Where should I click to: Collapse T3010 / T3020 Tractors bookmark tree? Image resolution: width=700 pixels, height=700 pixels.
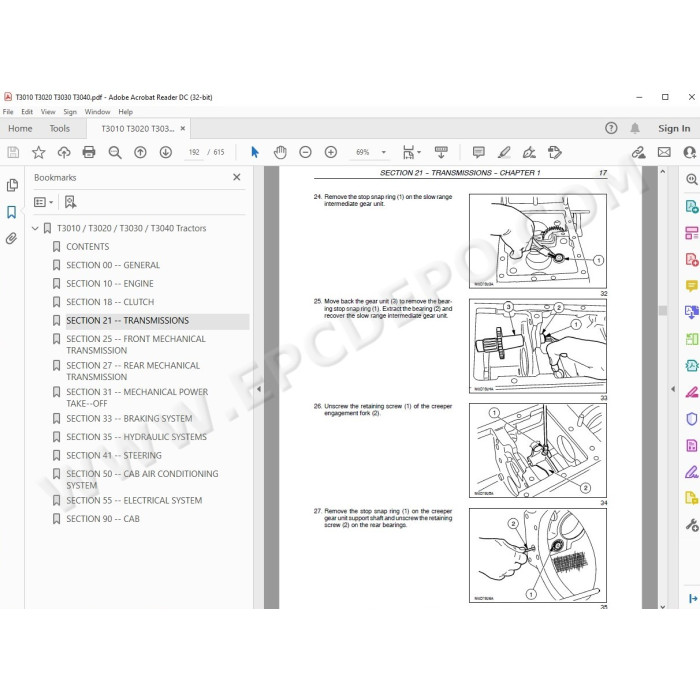(x=35, y=229)
